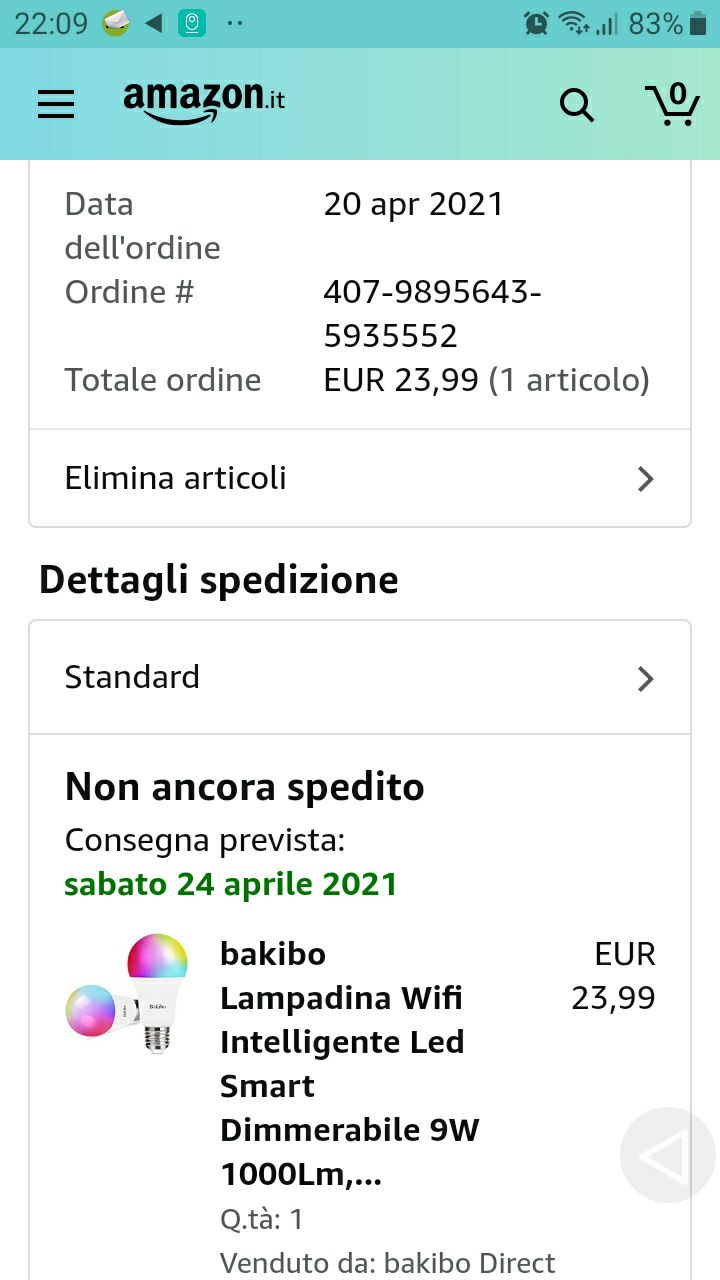
Task: Tap the floating back arrow button
Action: (667, 1155)
